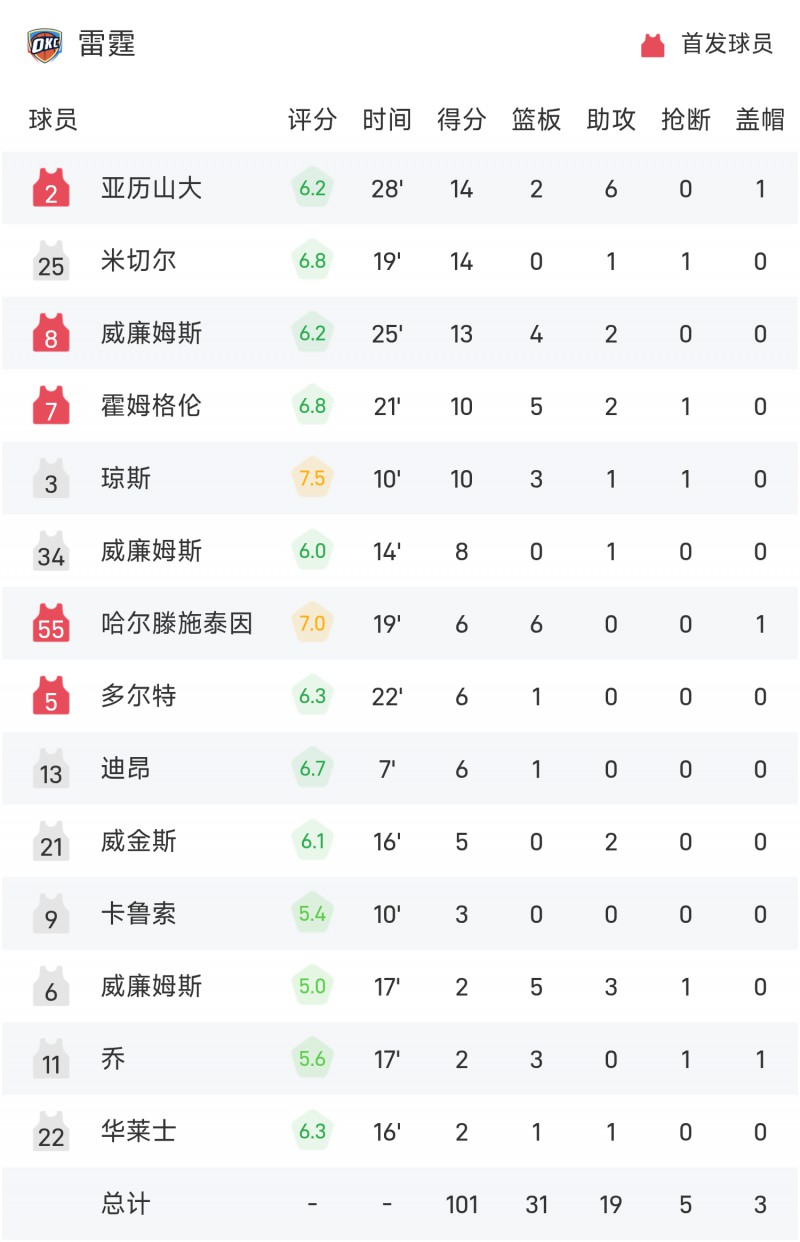Select the 篮板 column header
The width and height of the screenshot is (800, 1242).
pyautogui.click(x=537, y=120)
